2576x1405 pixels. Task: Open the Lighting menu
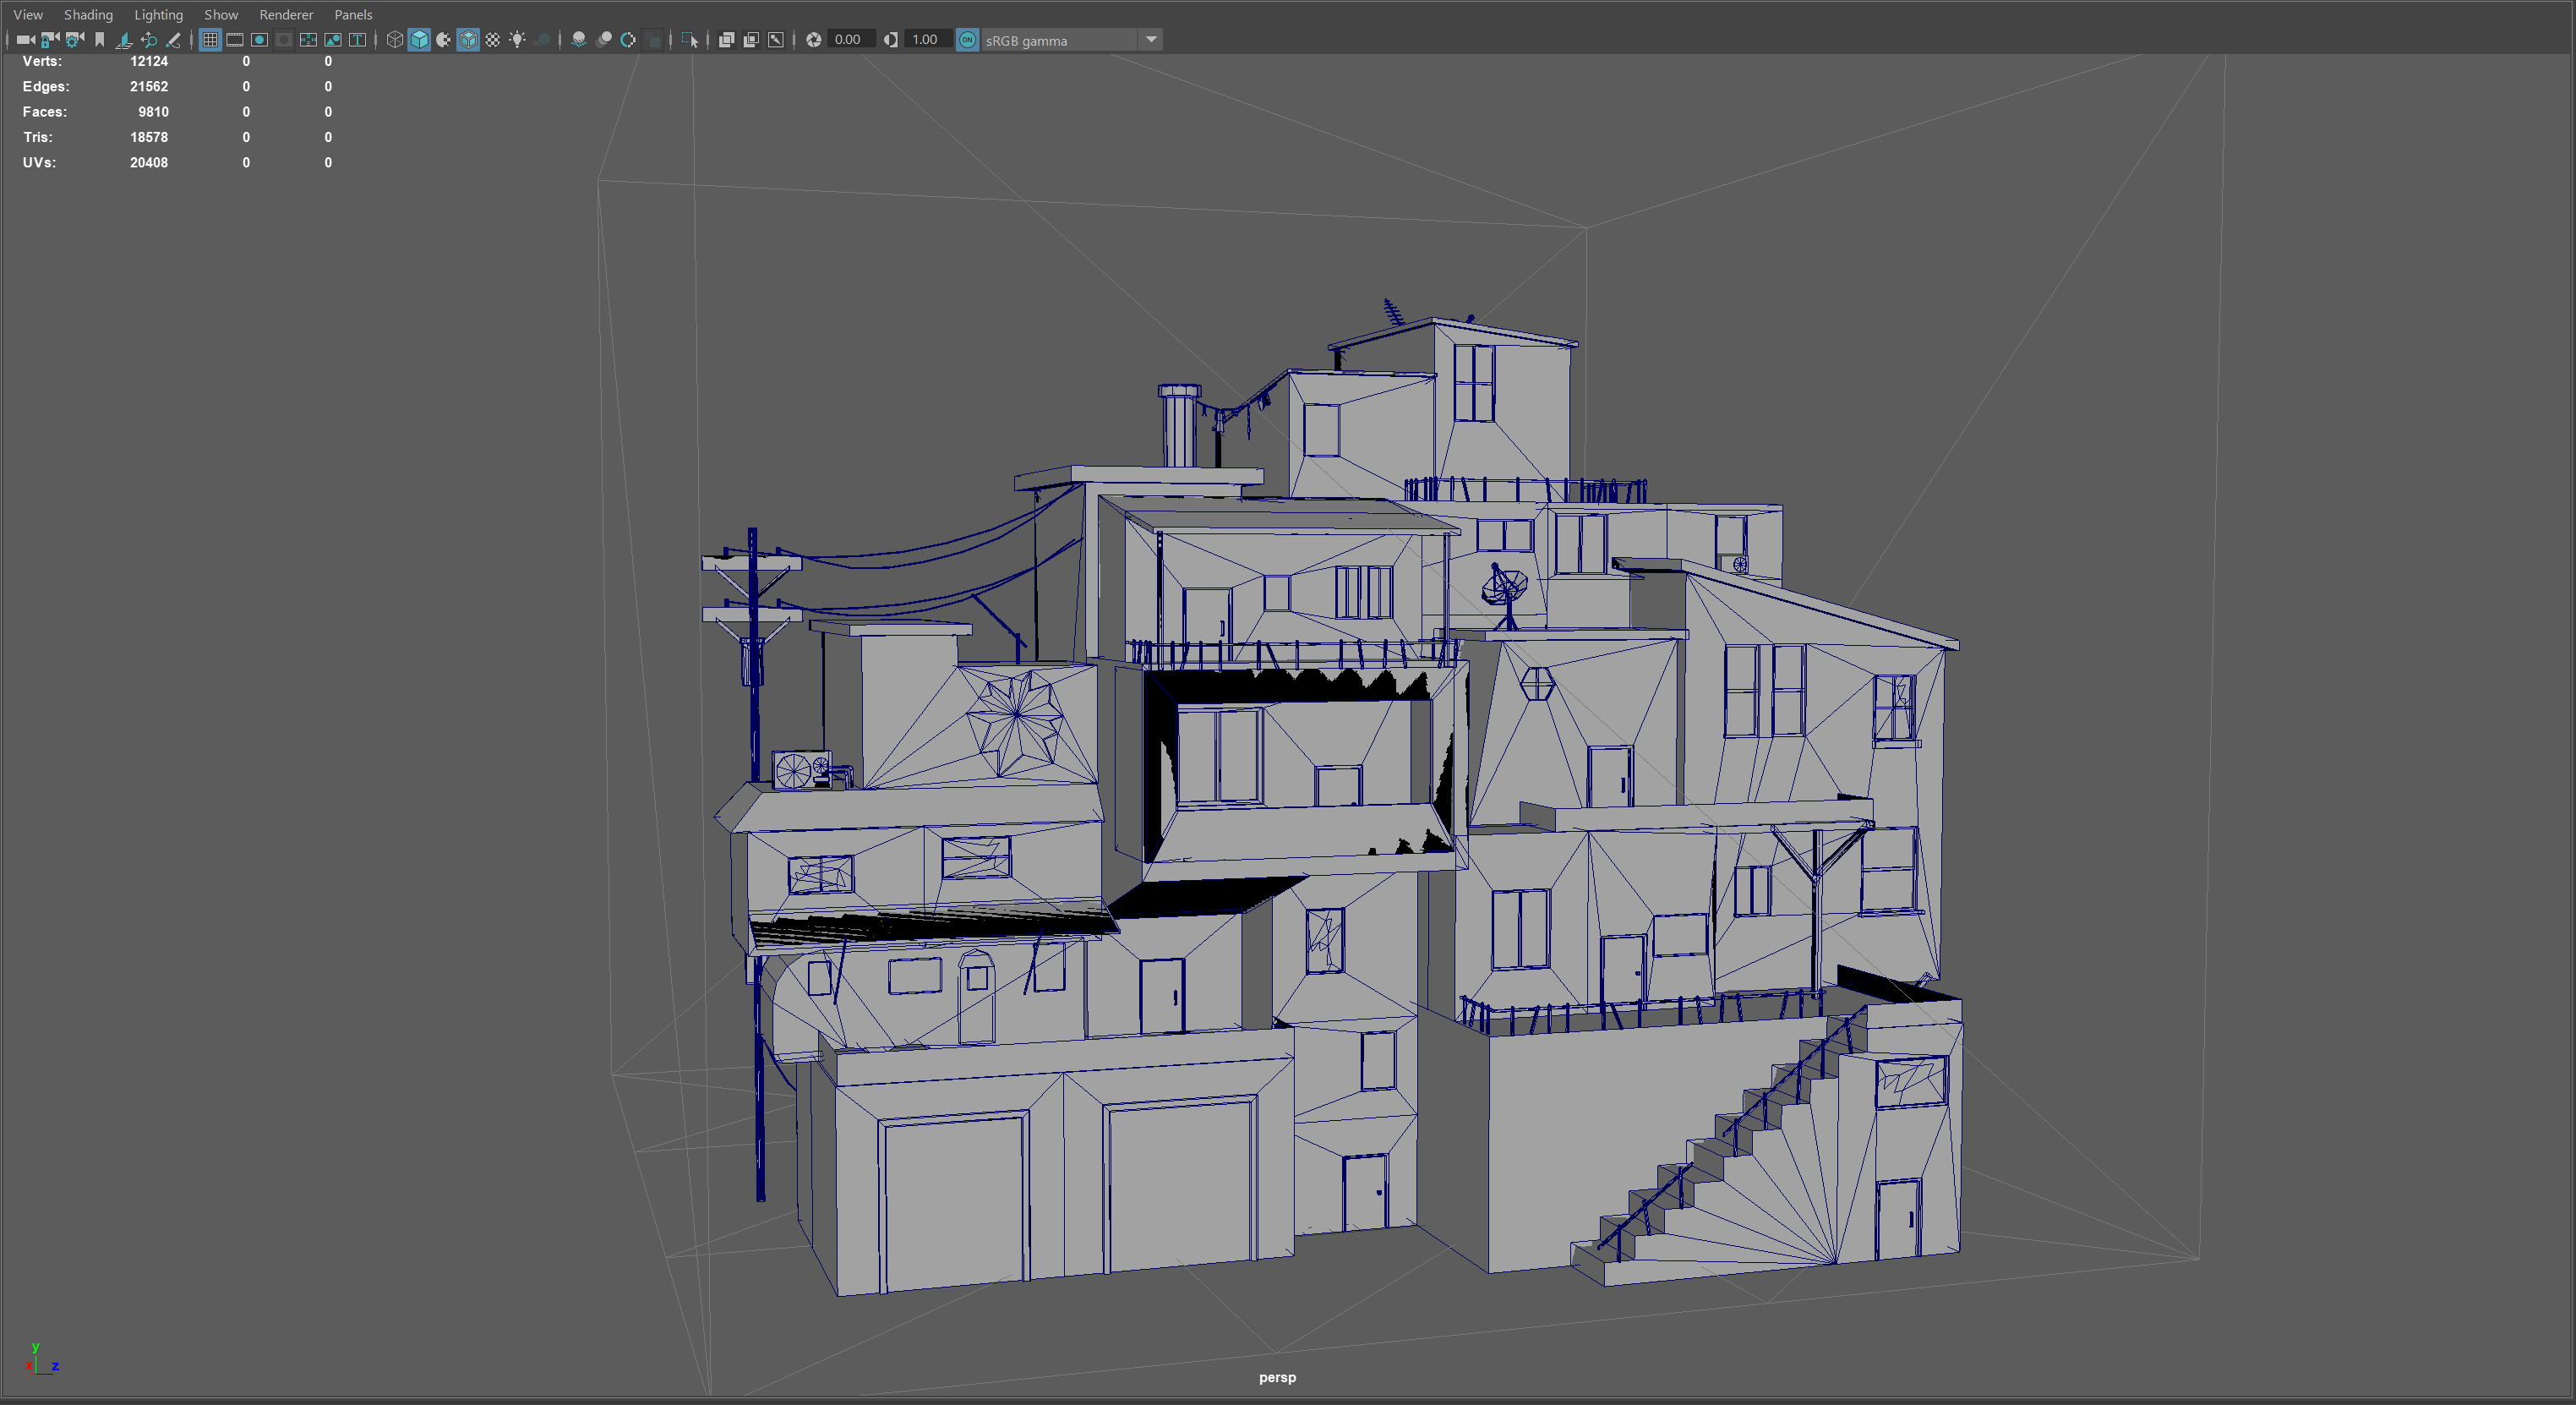[x=158, y=14]
